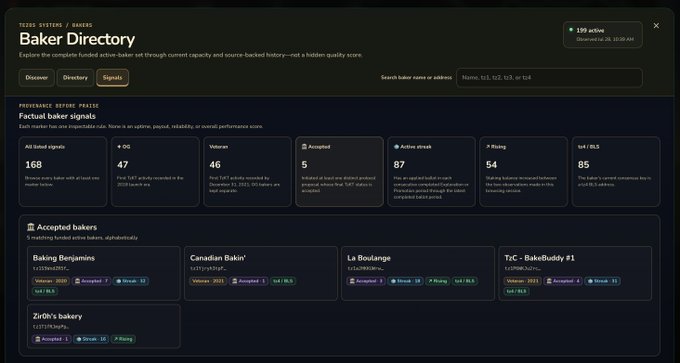
Task: Select the tz4 / BLS card showing 85
Action: pyautogui.click(x=616, y=171)
